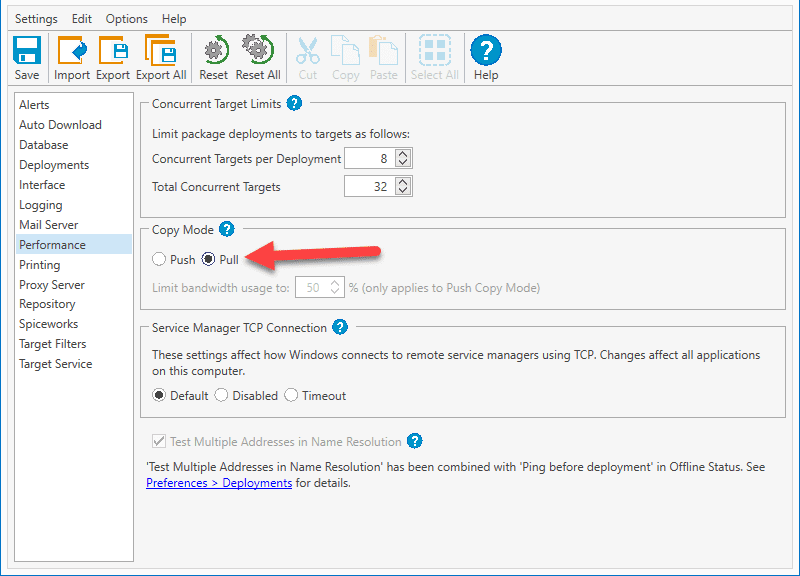The height and width of the screenshot is (576, 800).
Task: Decrease Concurrent Targets per Deployment value
Action: [403, 163]
